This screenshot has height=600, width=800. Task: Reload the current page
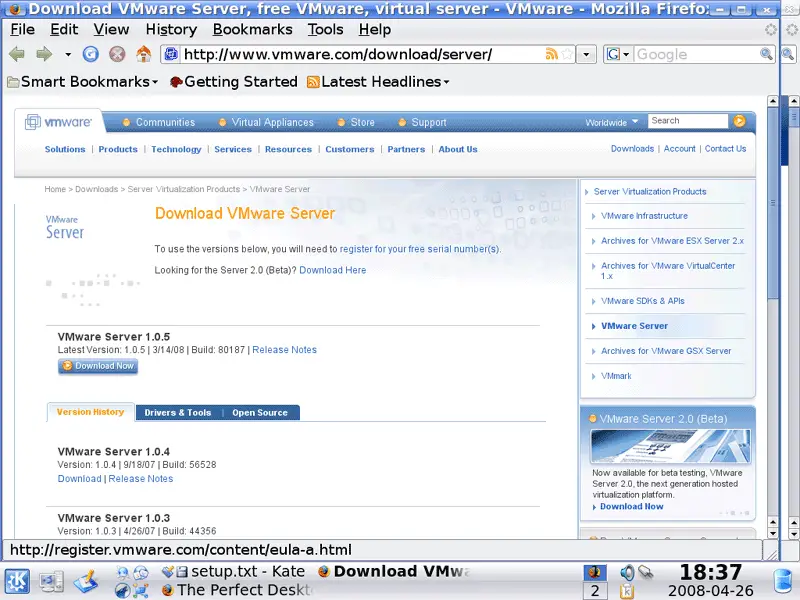91,54
